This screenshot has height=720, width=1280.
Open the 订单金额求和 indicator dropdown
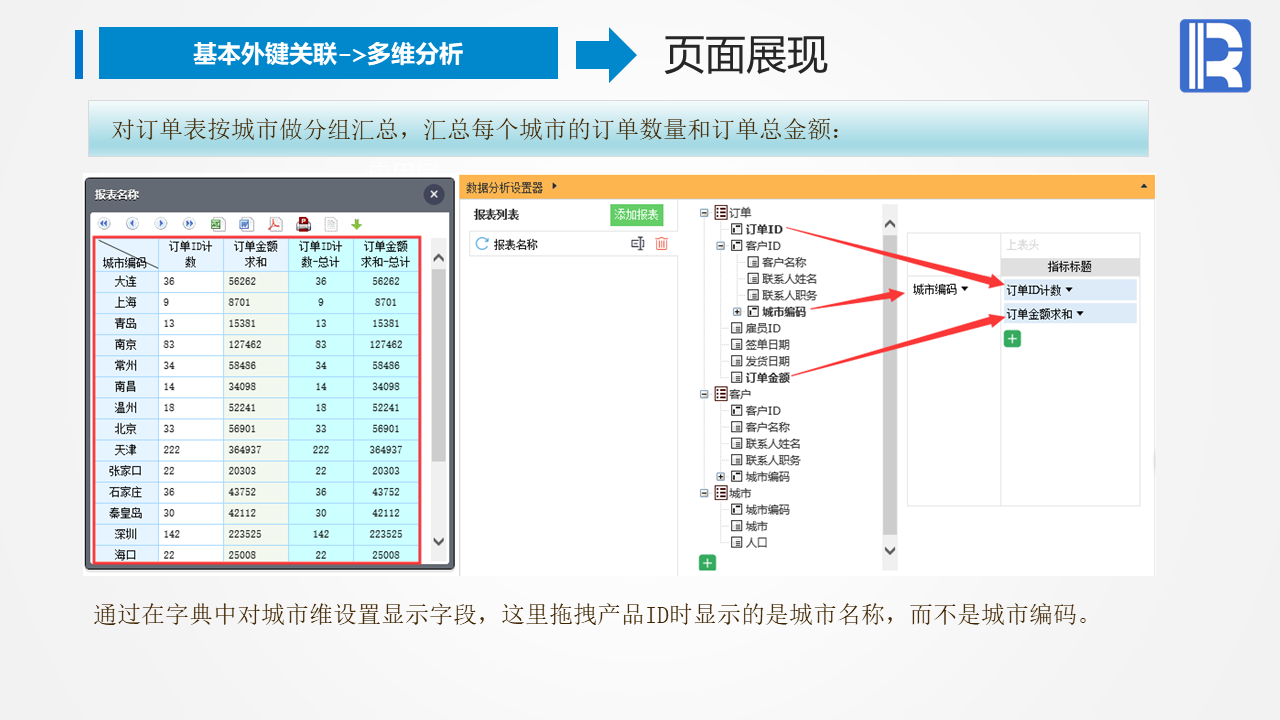click(x=1080, y=314)
